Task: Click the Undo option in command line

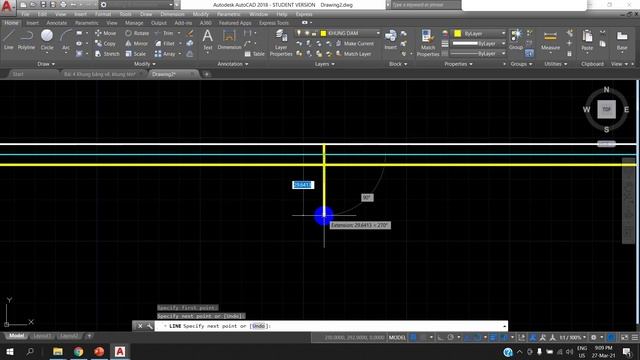Action: point(259,326)
